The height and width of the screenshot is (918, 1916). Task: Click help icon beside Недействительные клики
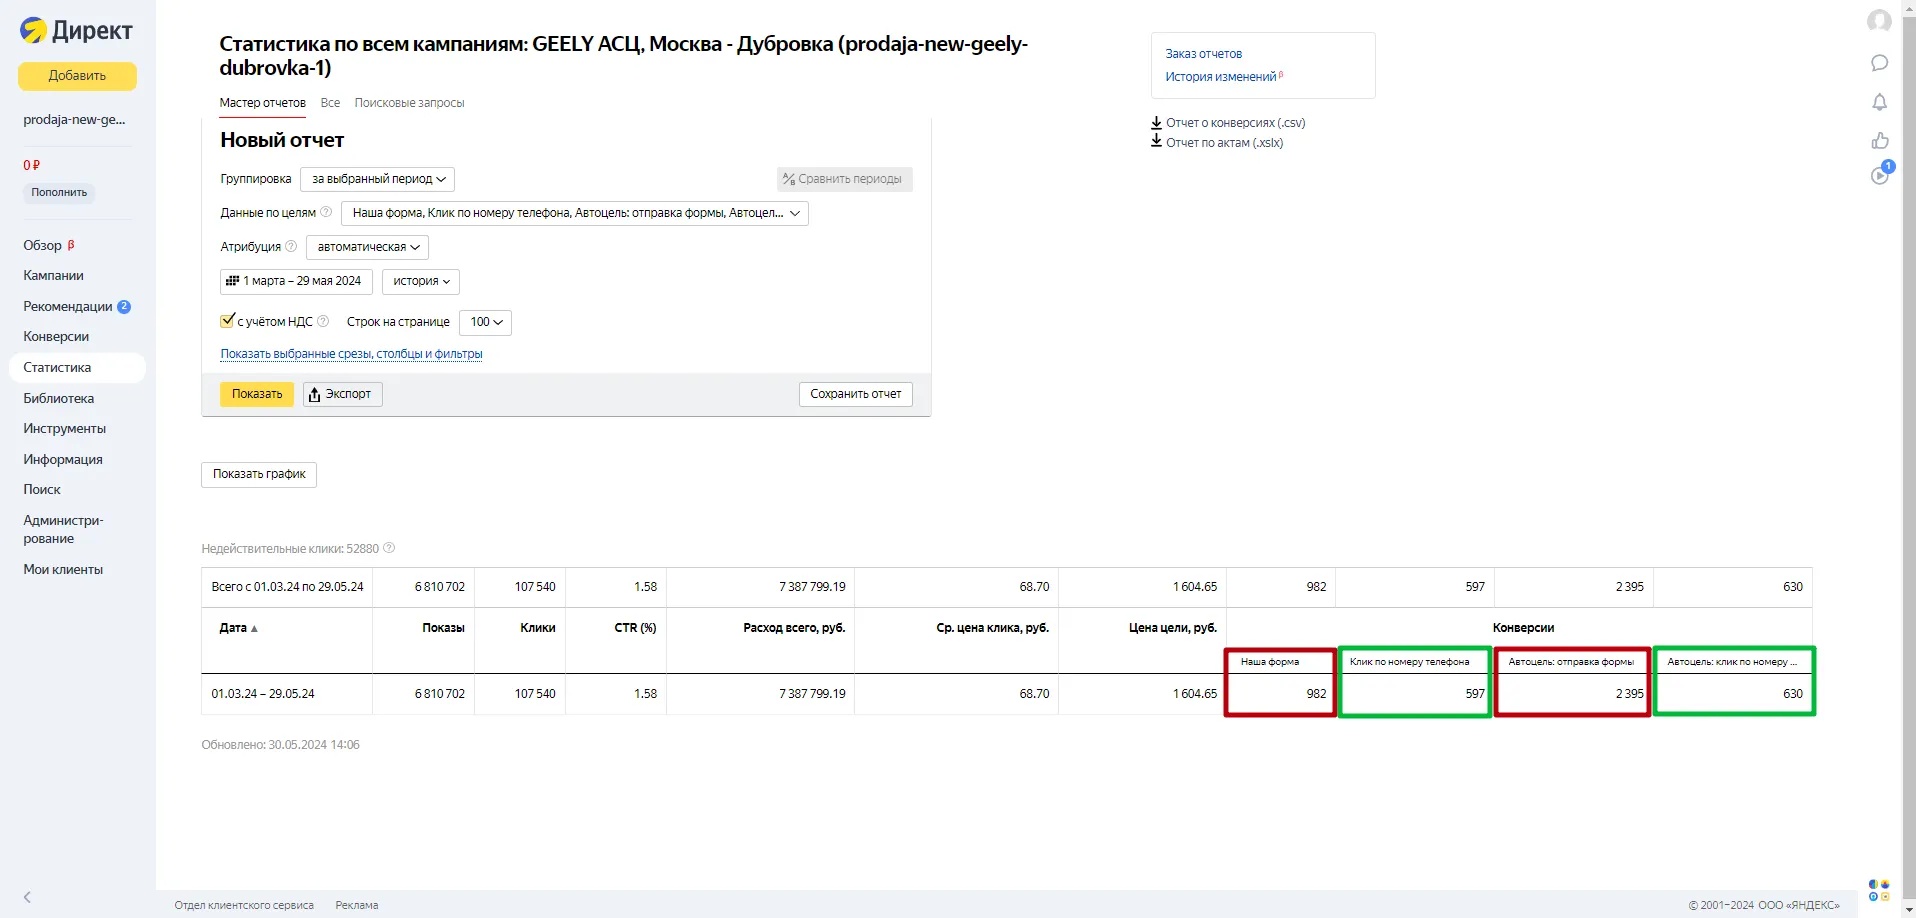click(x=389, y=548)
